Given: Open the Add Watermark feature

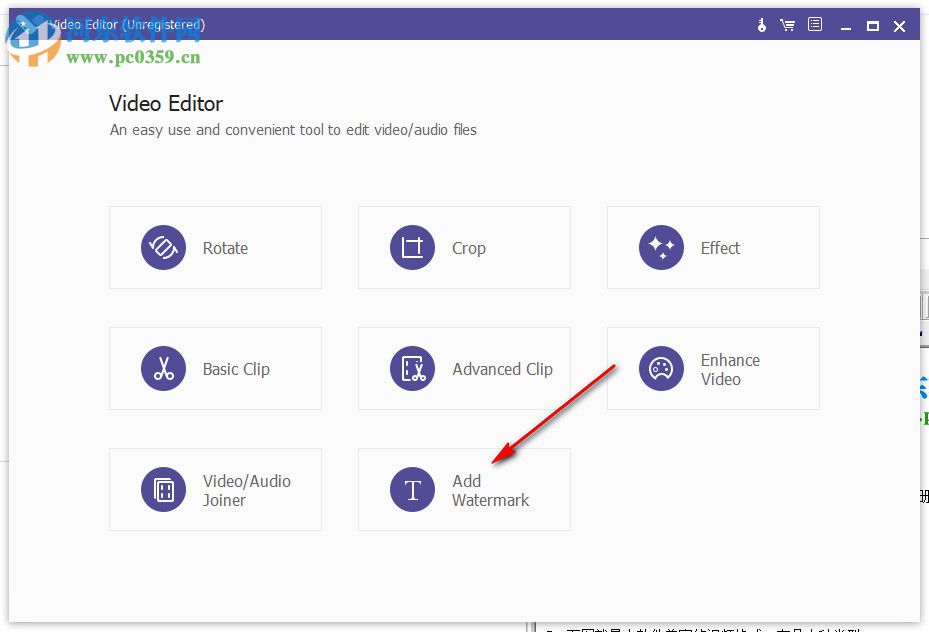Looking at the screenshot, I should pos(463,489).
